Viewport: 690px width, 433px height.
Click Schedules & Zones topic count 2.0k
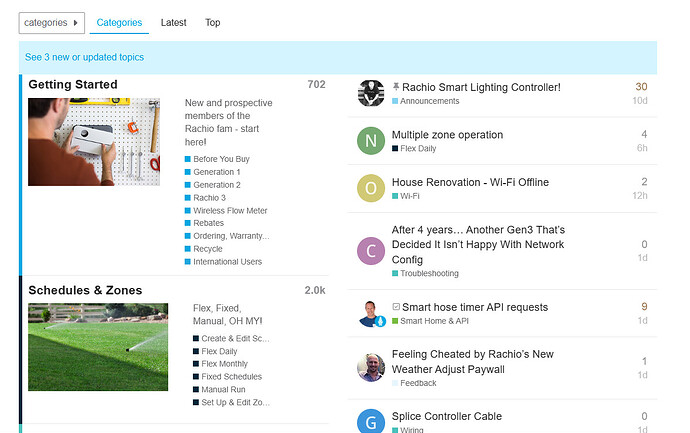[315, 290]
